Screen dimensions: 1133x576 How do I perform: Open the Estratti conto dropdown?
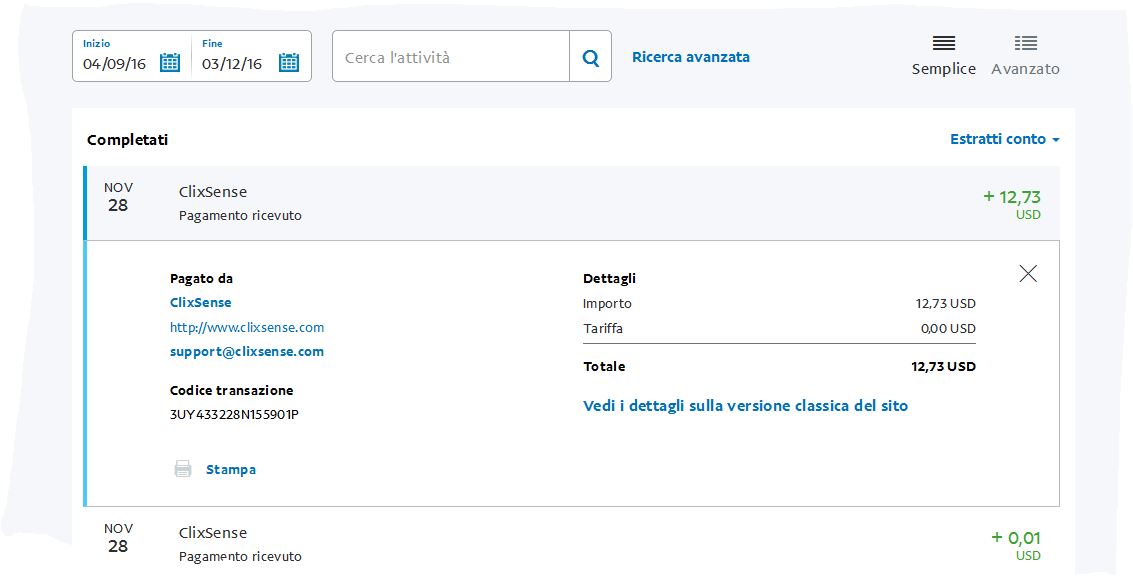tap(1004, 139)
